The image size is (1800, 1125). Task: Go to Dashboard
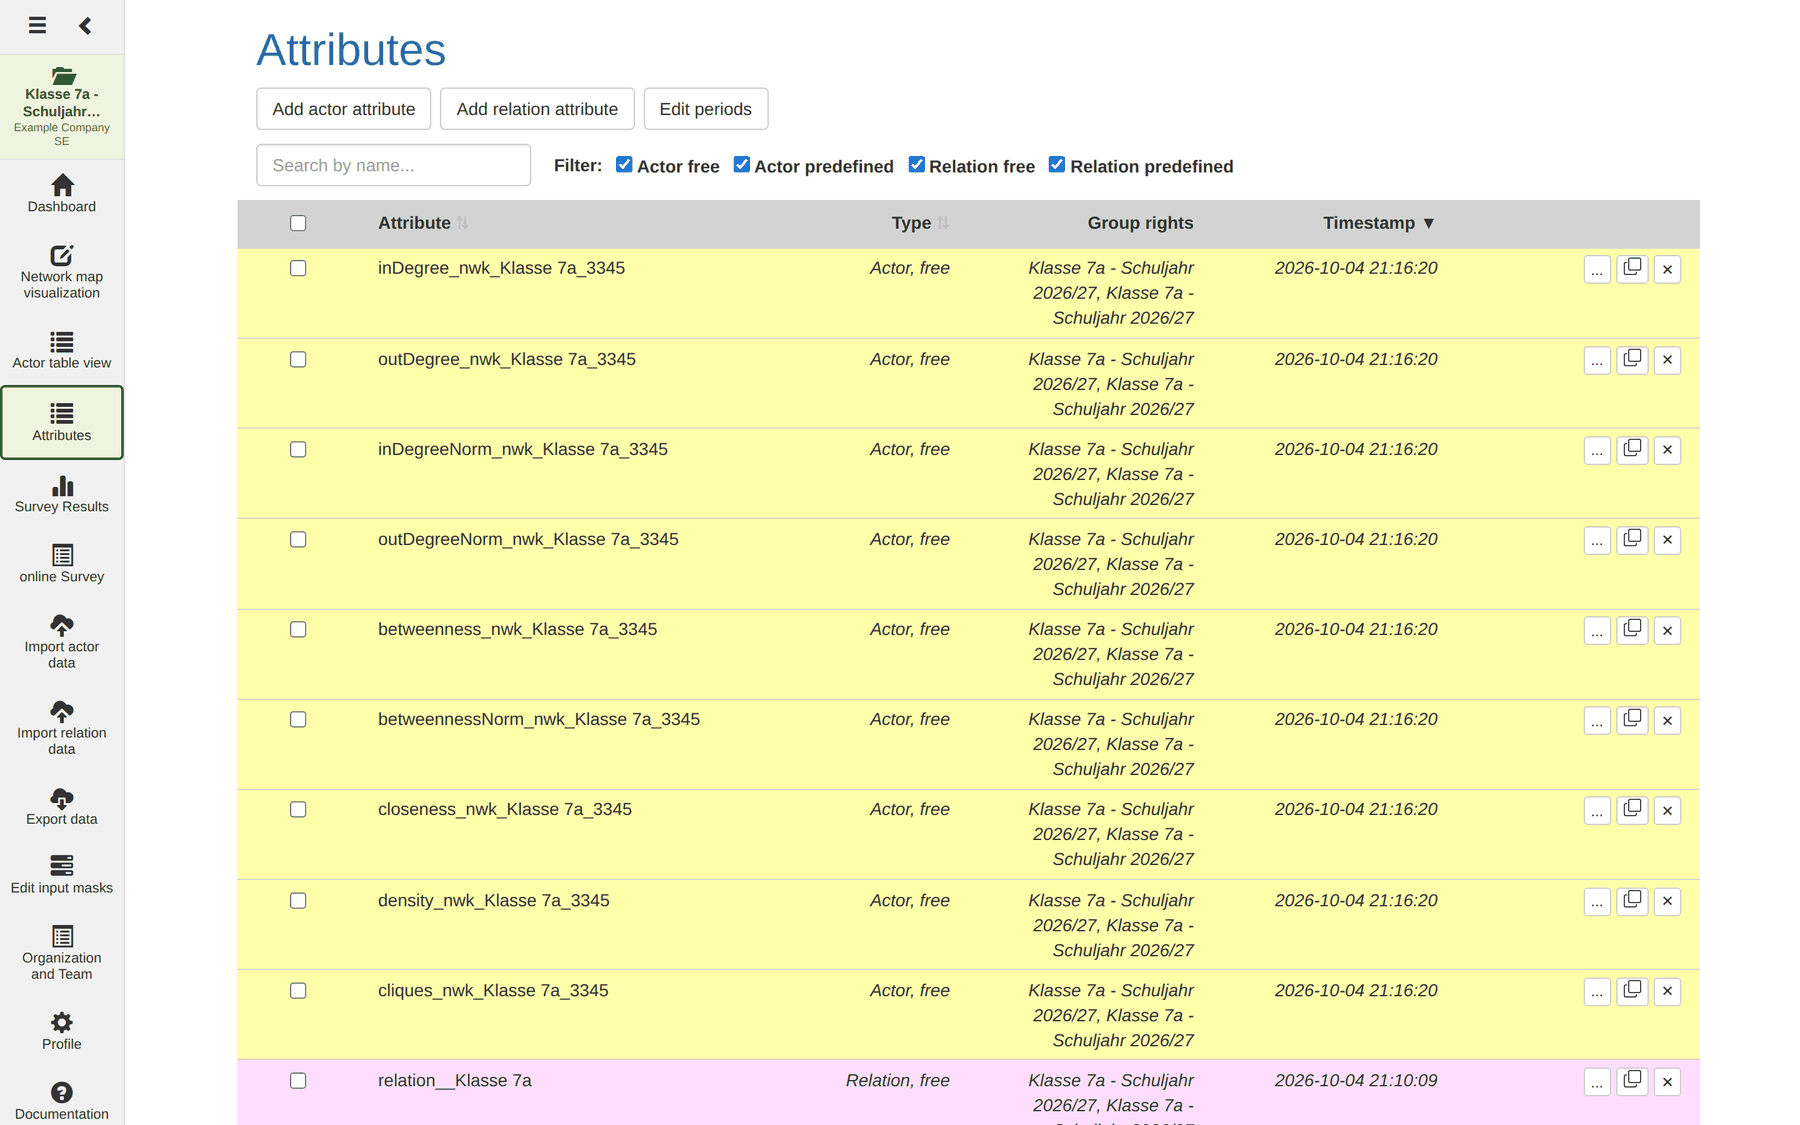(62, 193)
